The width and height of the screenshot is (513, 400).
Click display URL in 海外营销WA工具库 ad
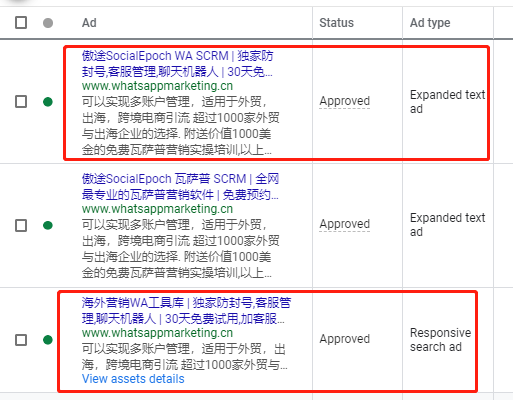(157, 333)
